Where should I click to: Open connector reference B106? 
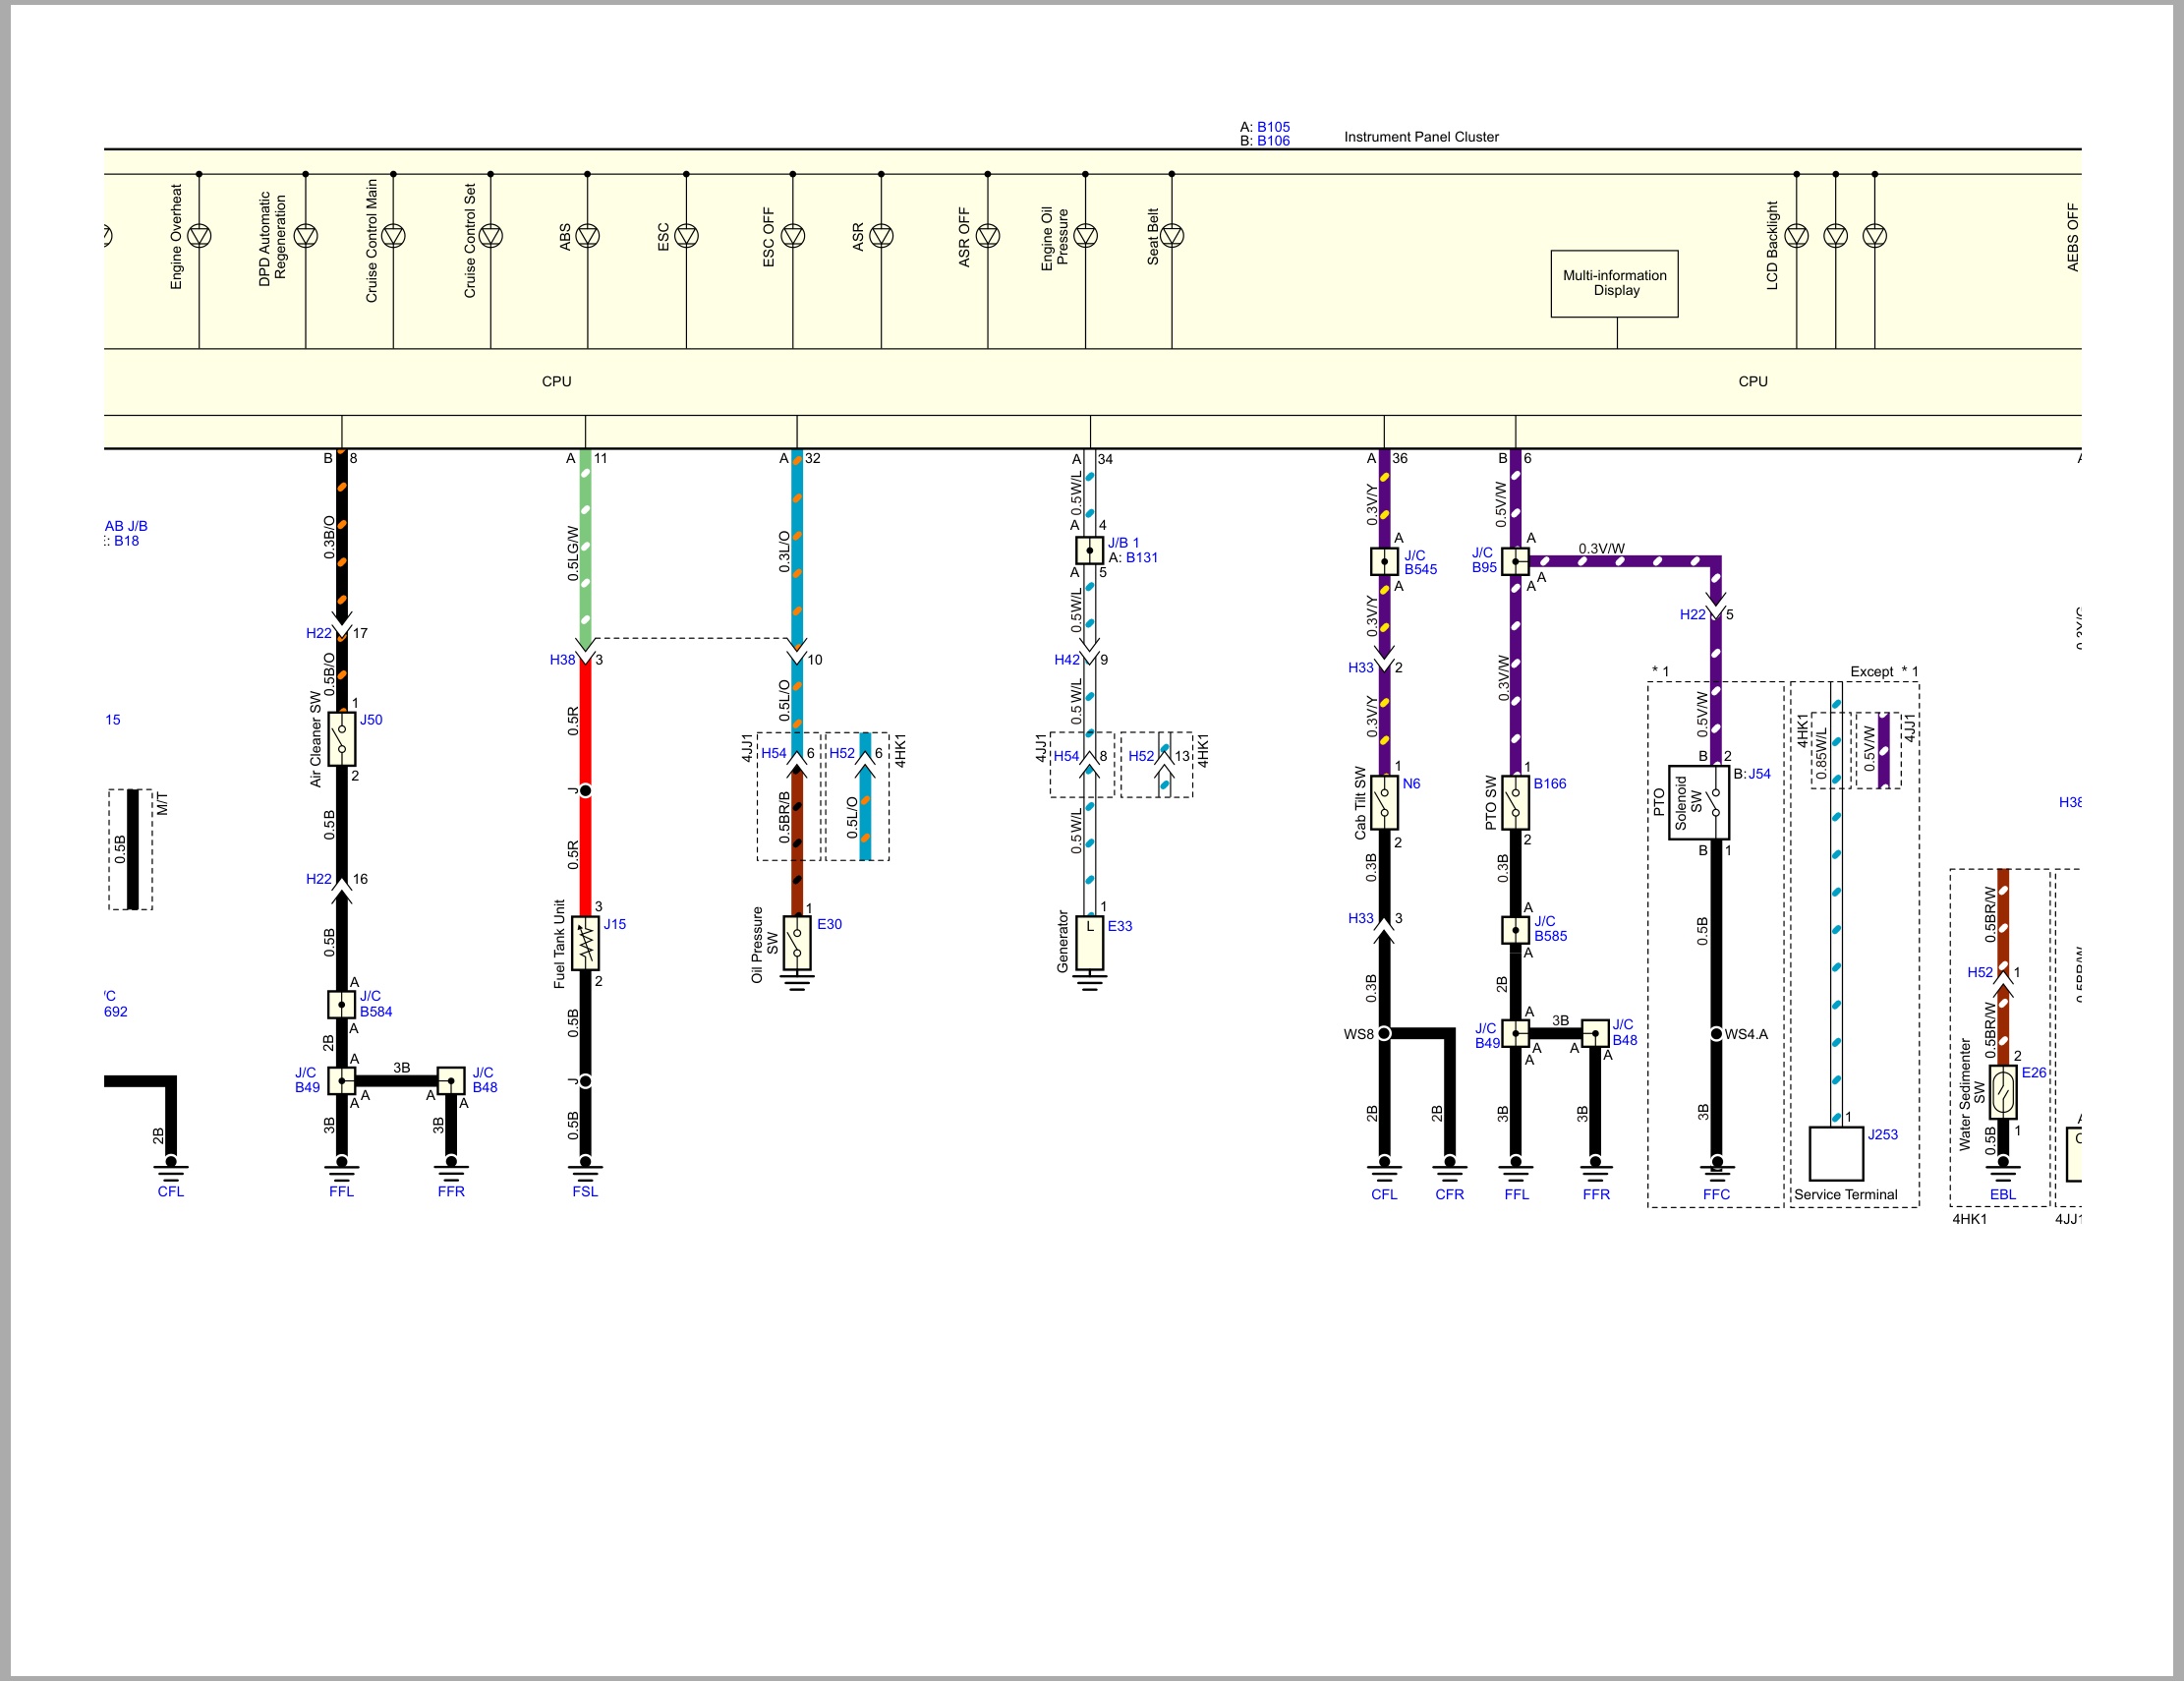1273,141
